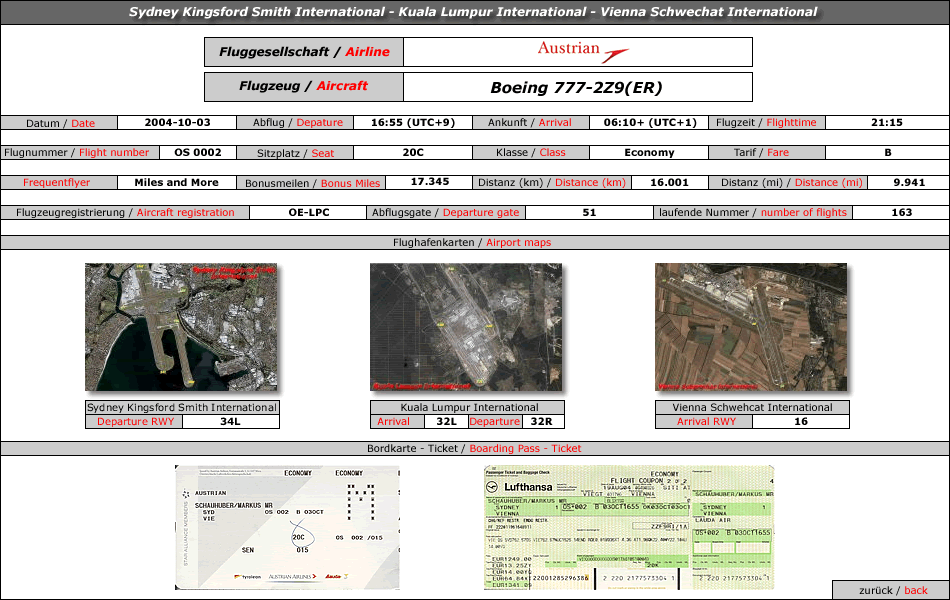Select the Miles and More text

coord(176,182)
